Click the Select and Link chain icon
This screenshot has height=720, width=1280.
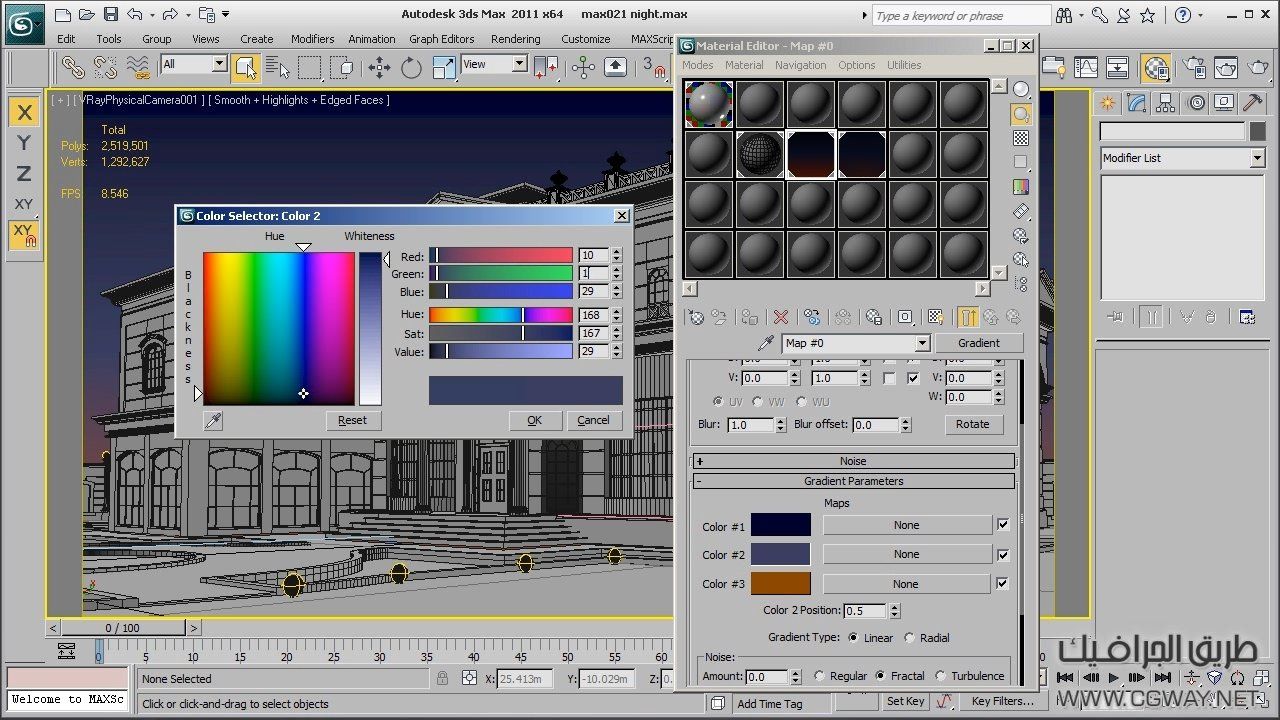click(73, 67)
